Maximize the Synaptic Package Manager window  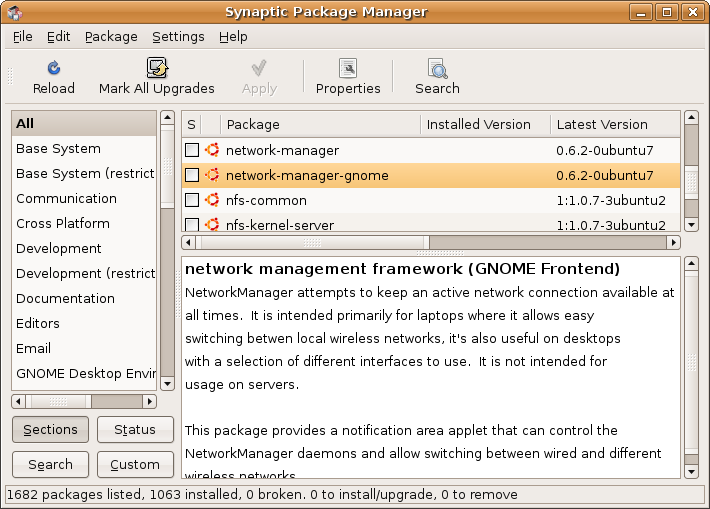(667, 12)
